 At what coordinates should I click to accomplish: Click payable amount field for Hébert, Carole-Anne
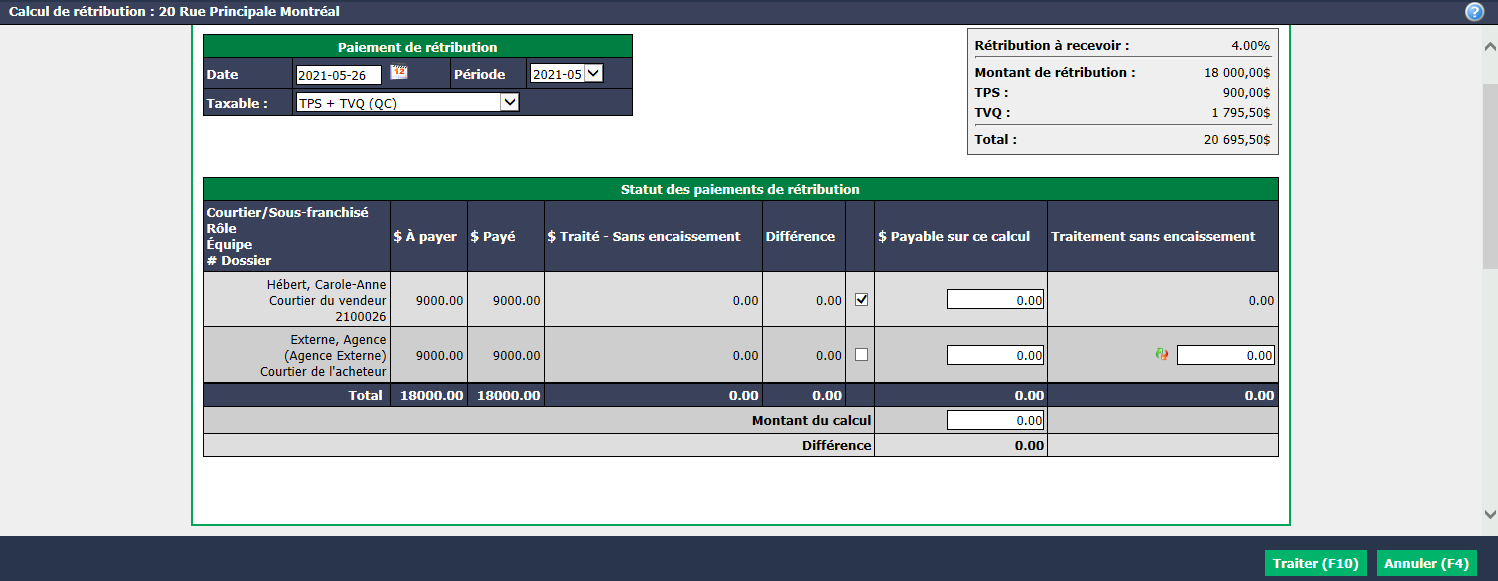tap(995, 299)
